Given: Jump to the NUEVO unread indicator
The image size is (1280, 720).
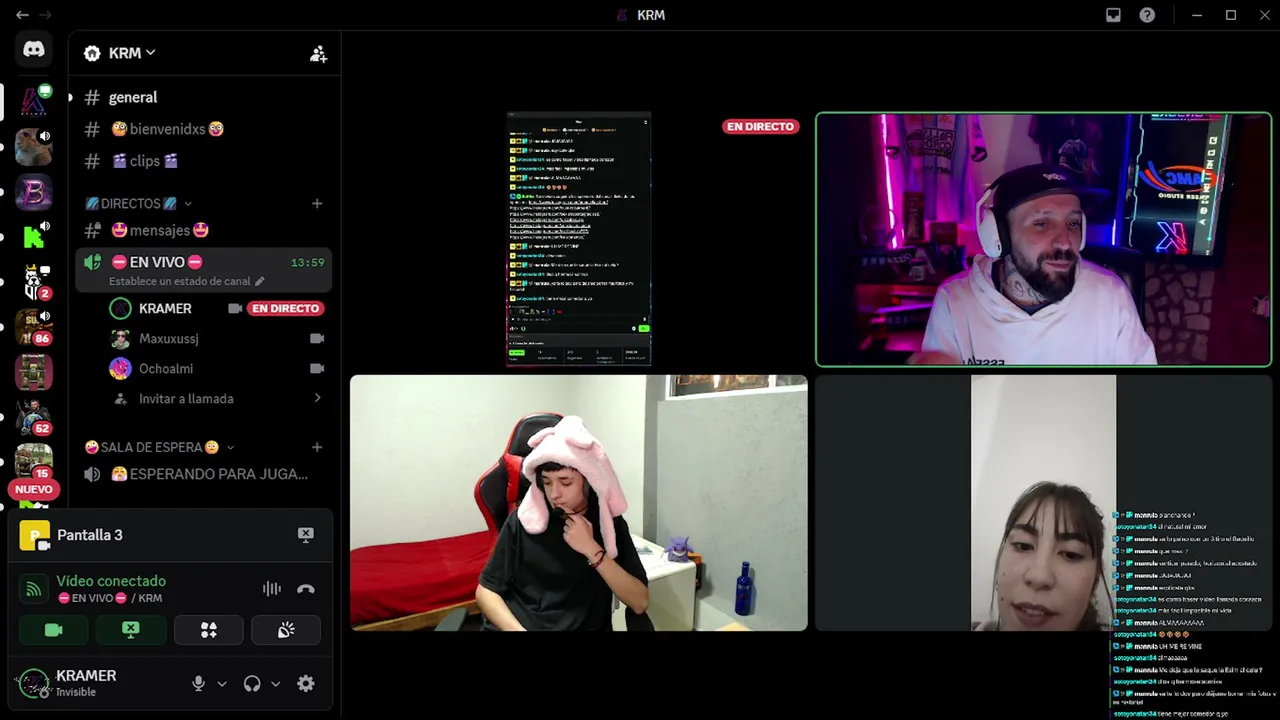Looking at the screenshot, I should tap(34, 490).
